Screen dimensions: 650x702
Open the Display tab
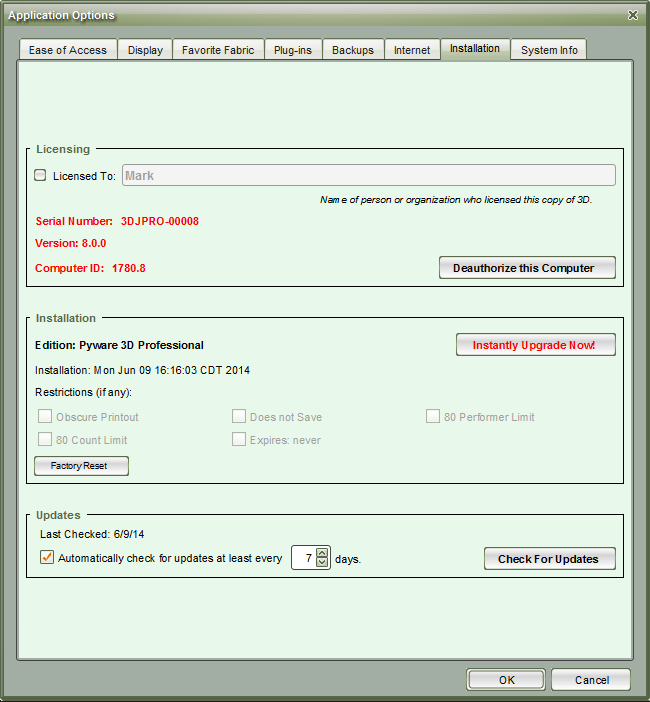point(145,50)
